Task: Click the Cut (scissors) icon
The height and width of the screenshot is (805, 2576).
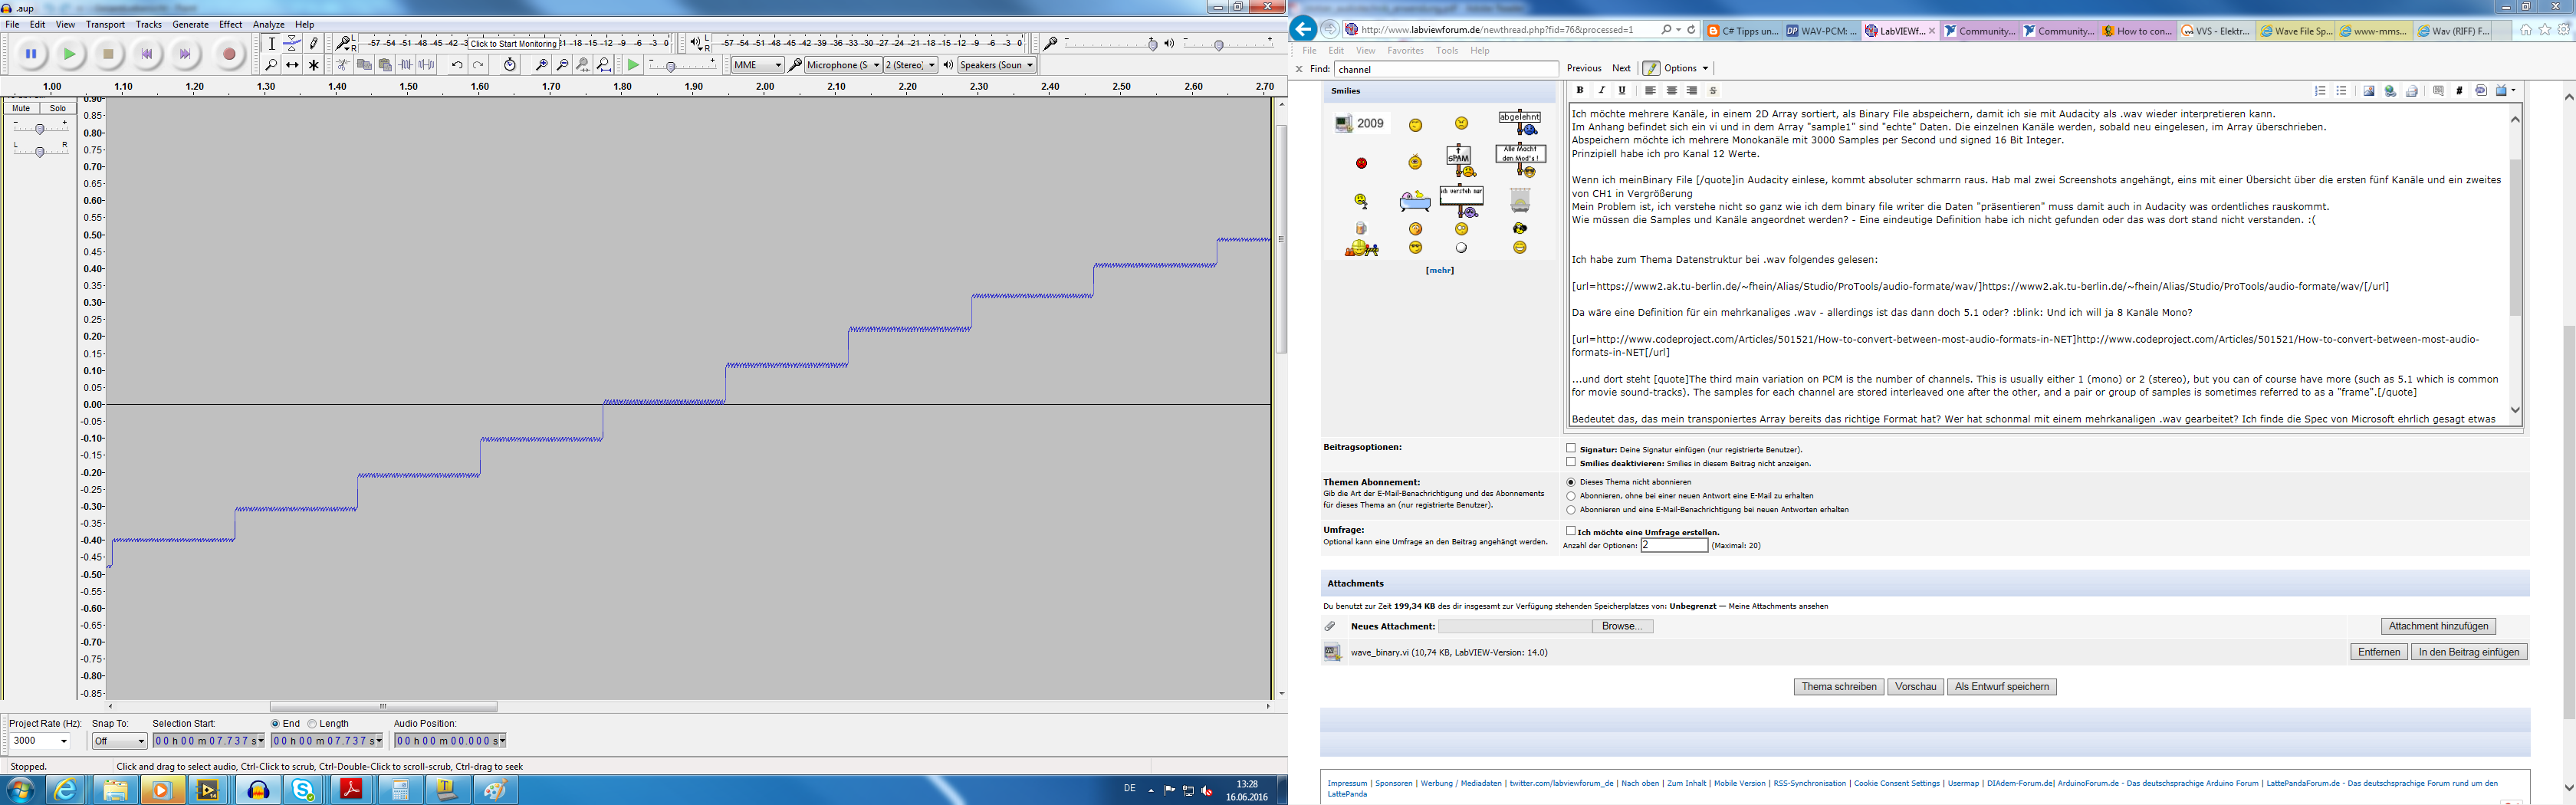Action: [343, 65]
